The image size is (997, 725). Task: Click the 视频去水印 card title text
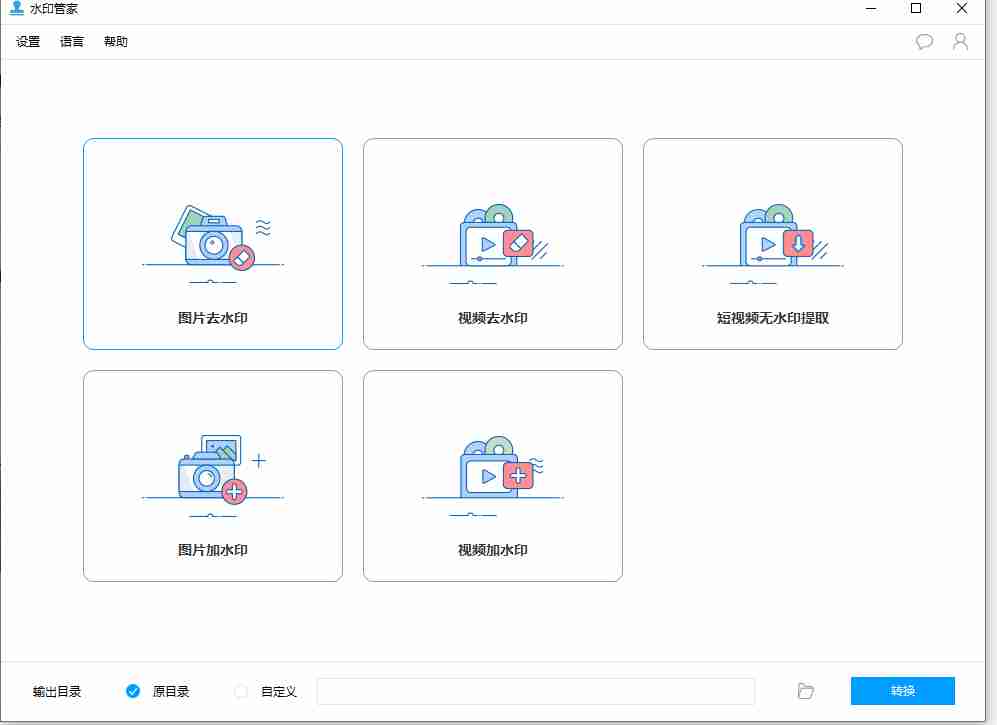pos(492,317)
